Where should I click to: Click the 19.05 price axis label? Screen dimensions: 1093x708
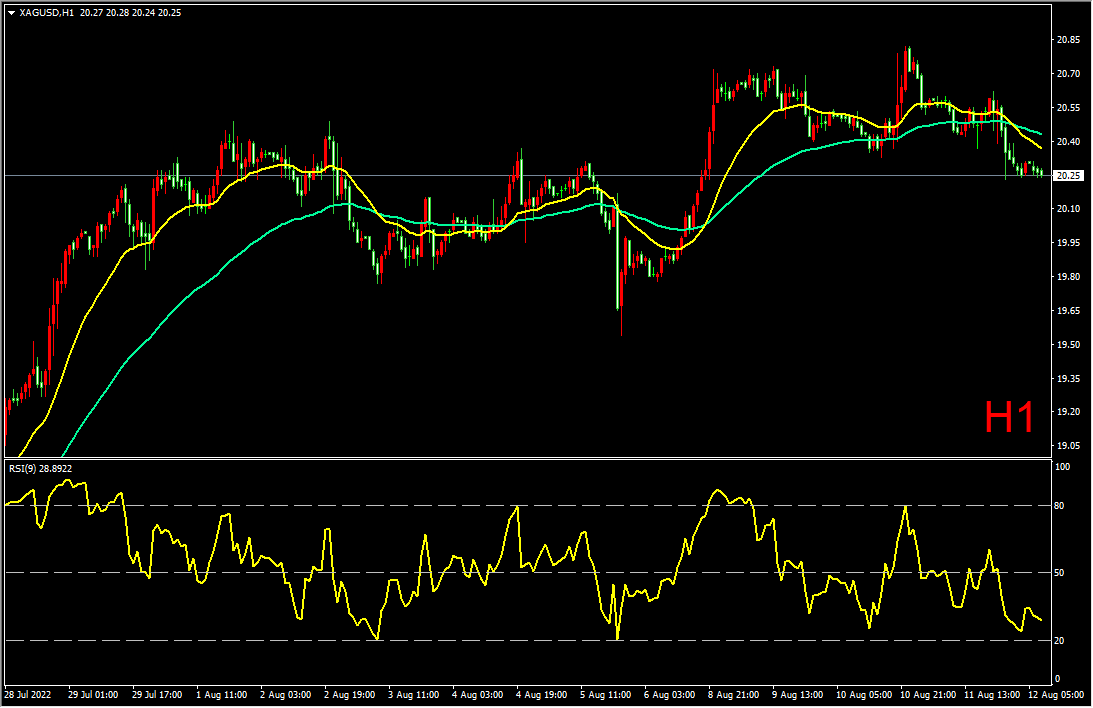pyautogui.click(x=1069, y=446)
